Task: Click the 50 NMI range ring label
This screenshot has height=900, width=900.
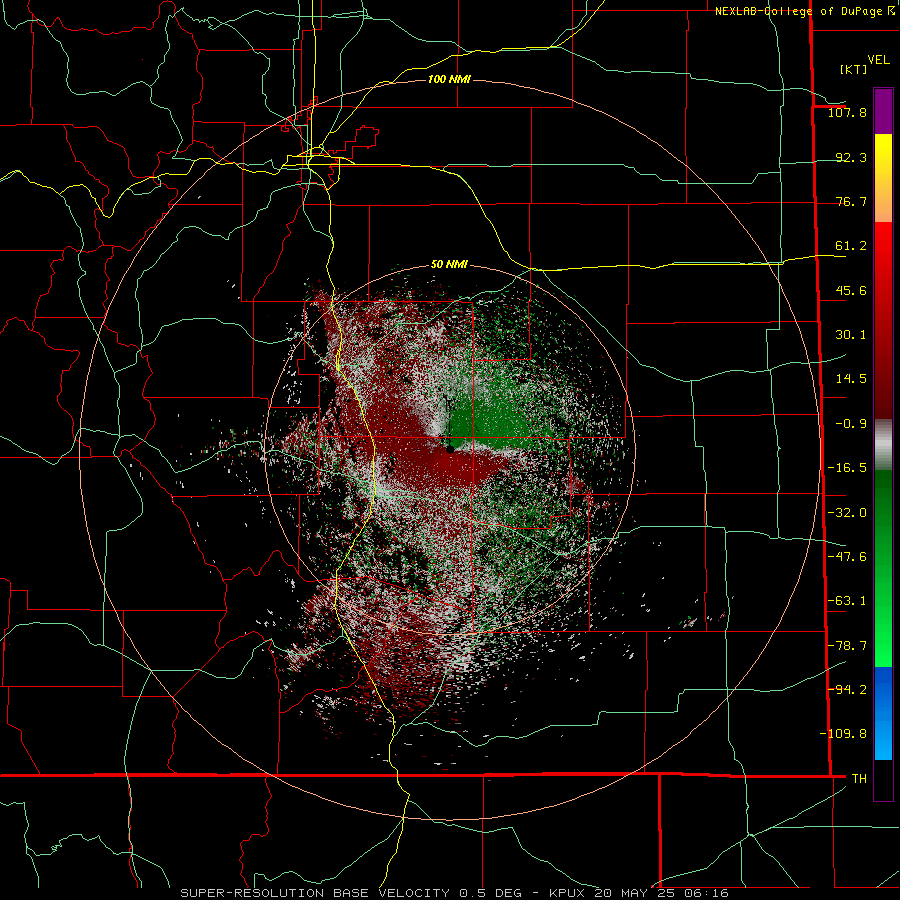Action: pyautogui.click(x=449, y=264)
